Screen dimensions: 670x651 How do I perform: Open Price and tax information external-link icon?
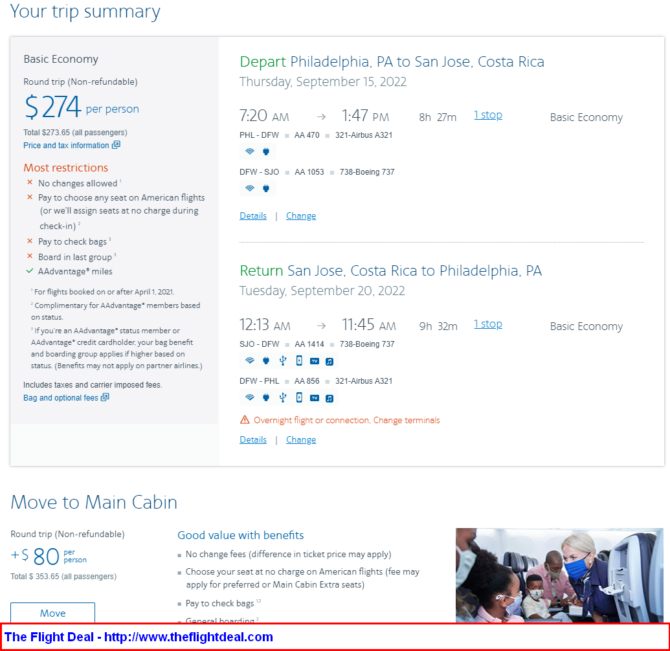(x=116, y=145)
